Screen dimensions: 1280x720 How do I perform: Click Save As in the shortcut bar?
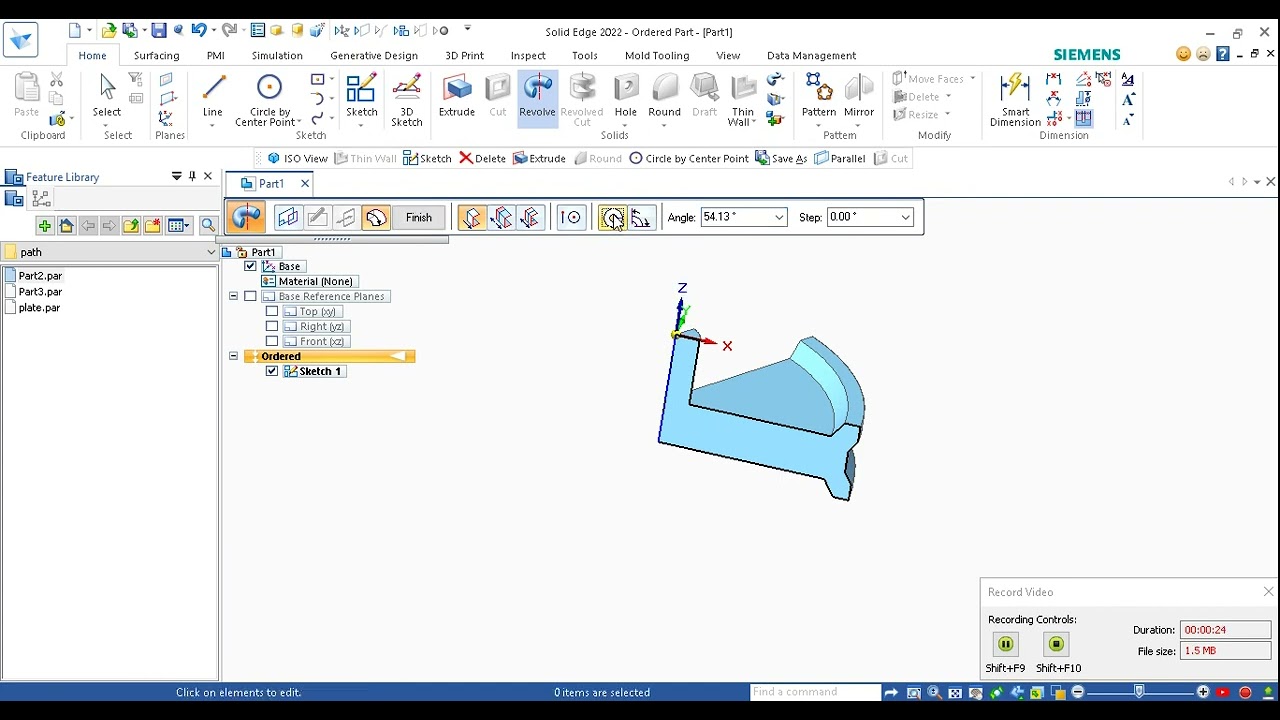780,159
